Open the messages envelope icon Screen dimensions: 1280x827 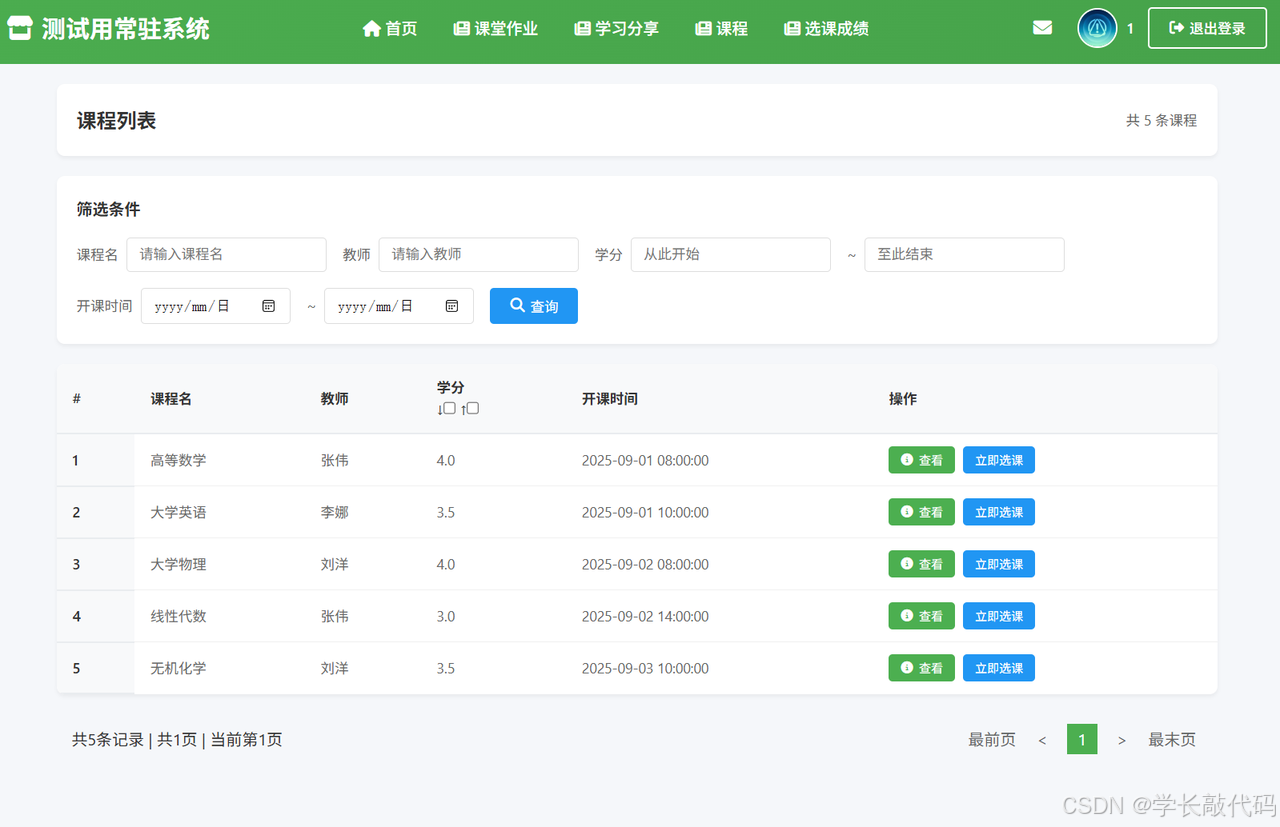tap(1042, 28)
